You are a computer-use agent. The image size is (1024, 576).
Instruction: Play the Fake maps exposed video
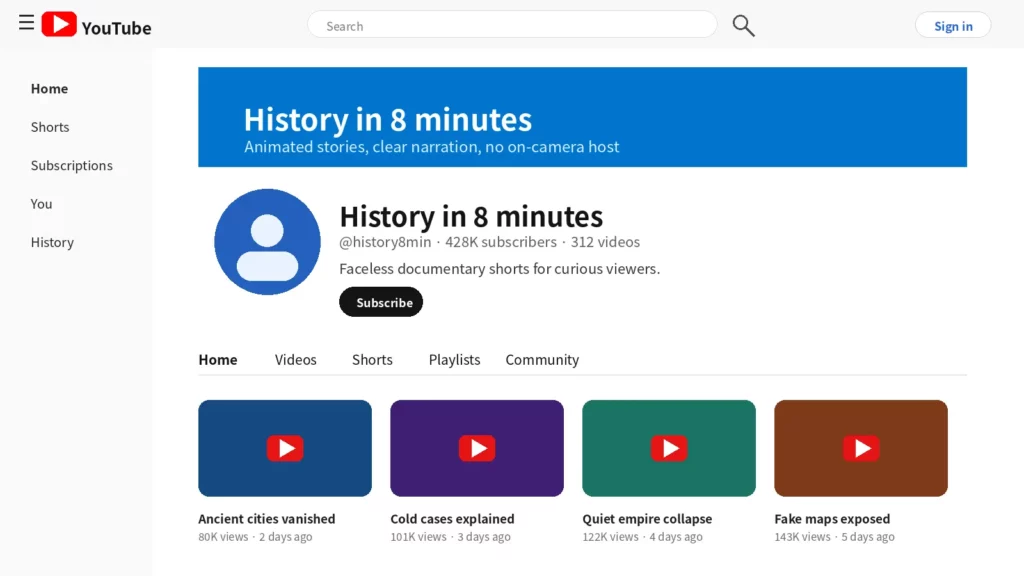[861, 448]
